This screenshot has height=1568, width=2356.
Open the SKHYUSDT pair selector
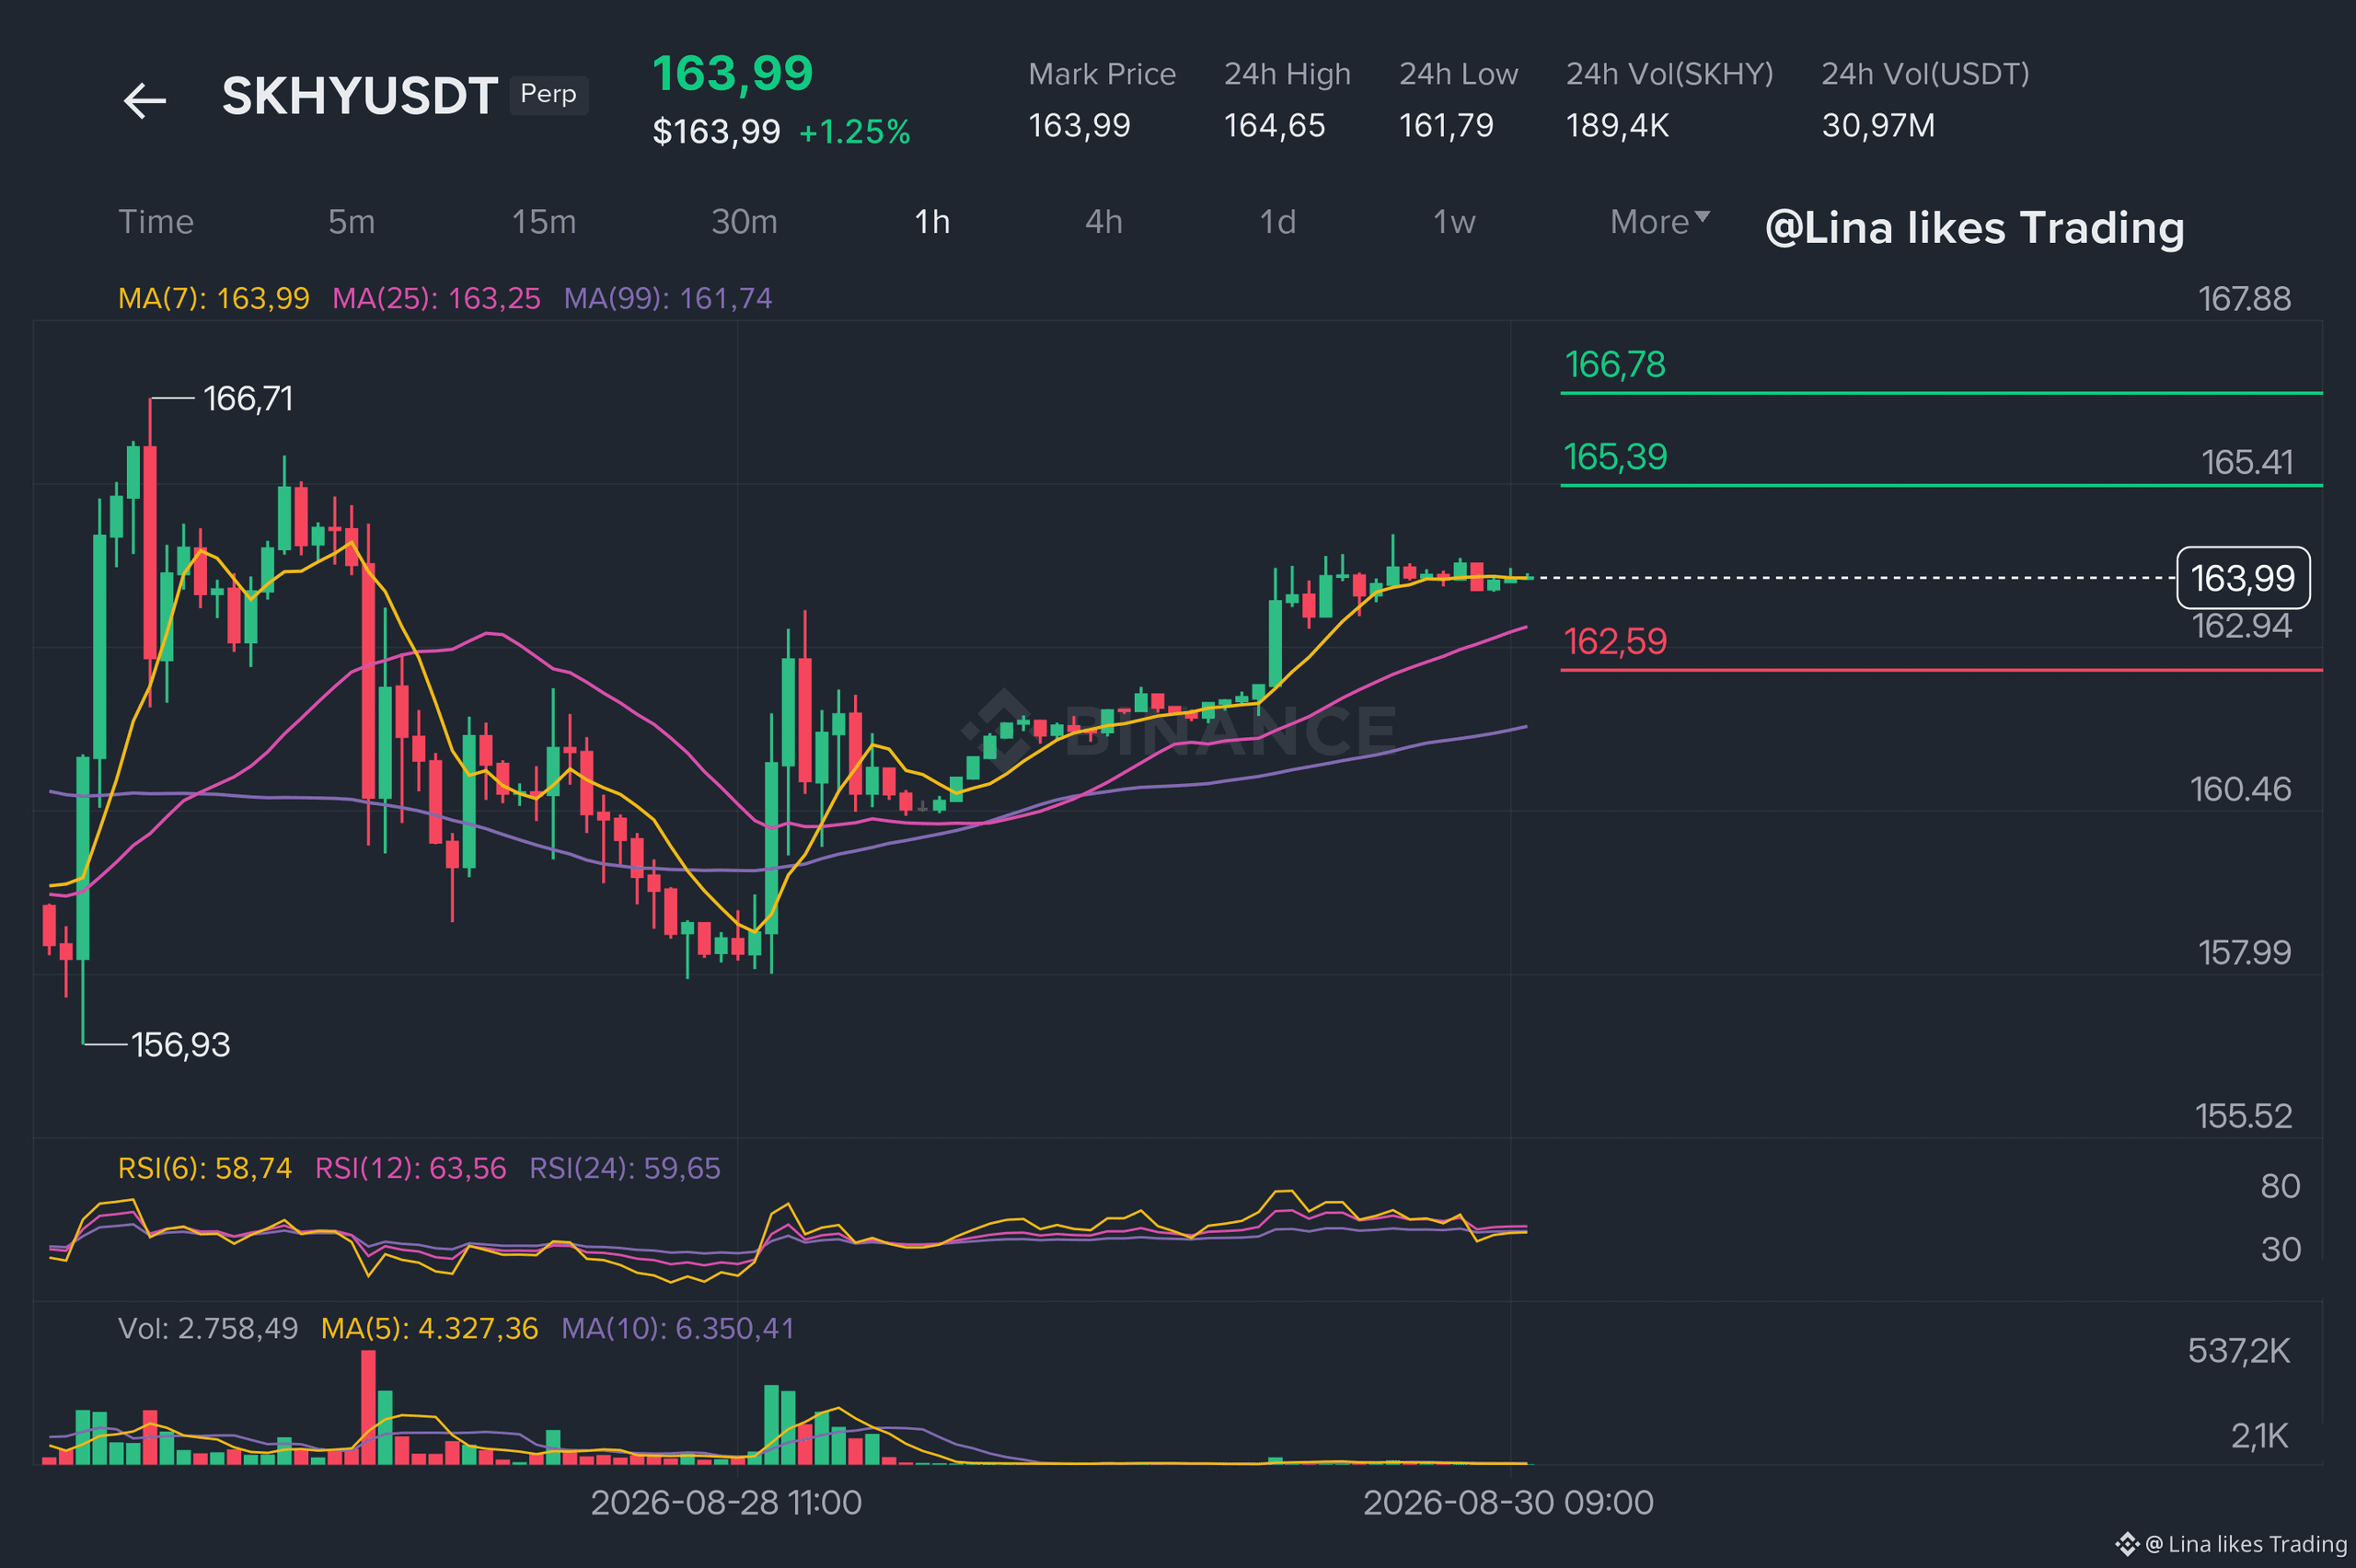[x=360, y=97]
